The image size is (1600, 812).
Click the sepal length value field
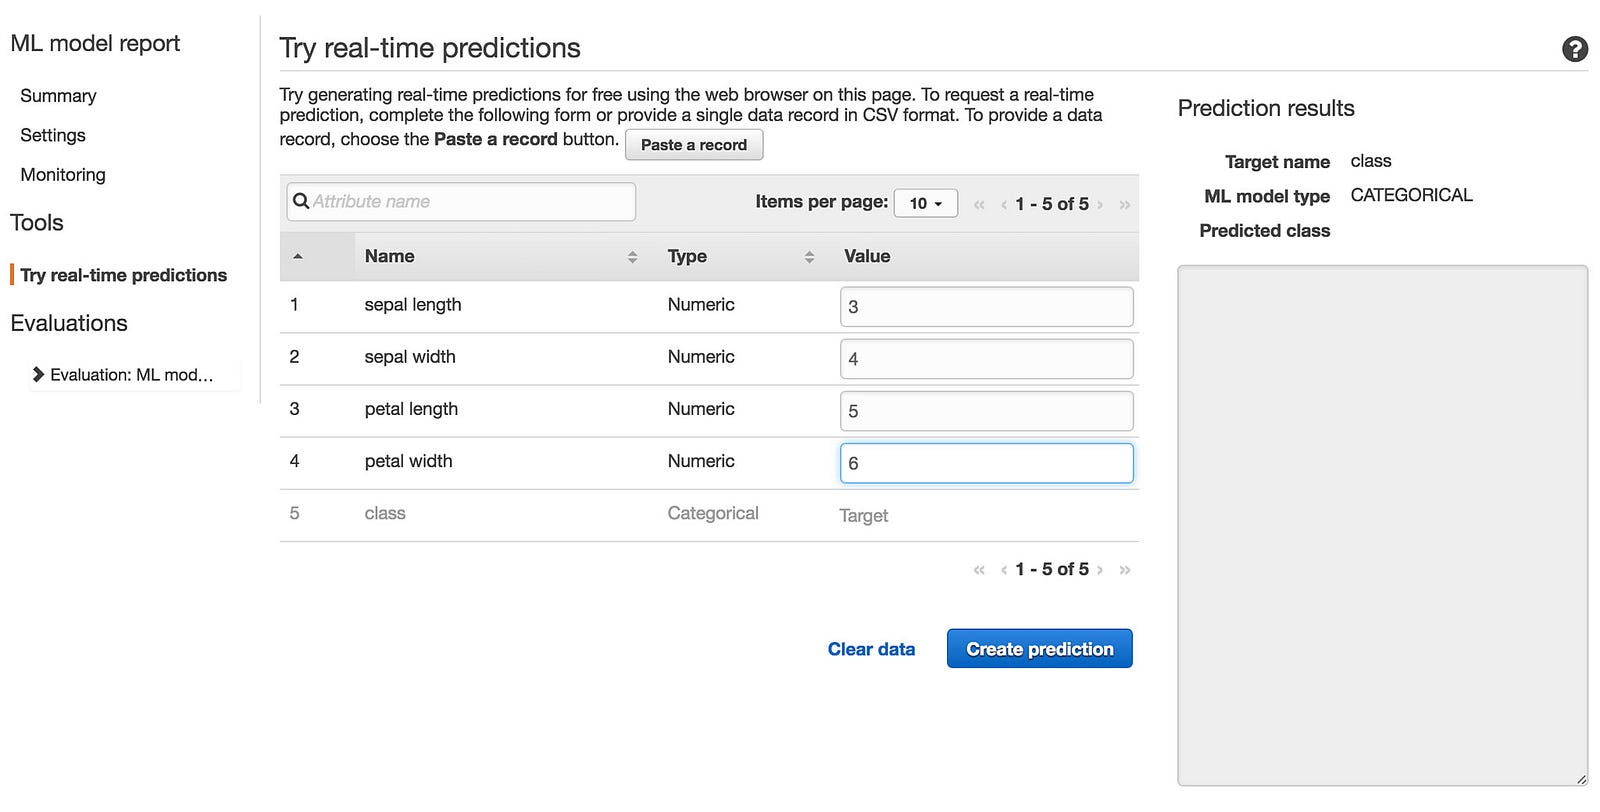pyautogui.click(x=986, y=307)
